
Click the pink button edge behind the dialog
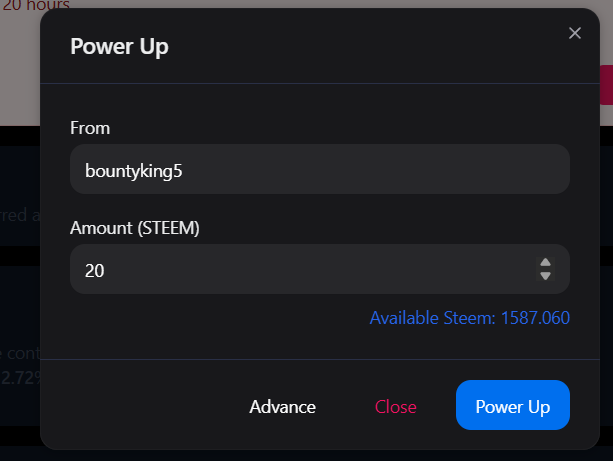[606, 85]
